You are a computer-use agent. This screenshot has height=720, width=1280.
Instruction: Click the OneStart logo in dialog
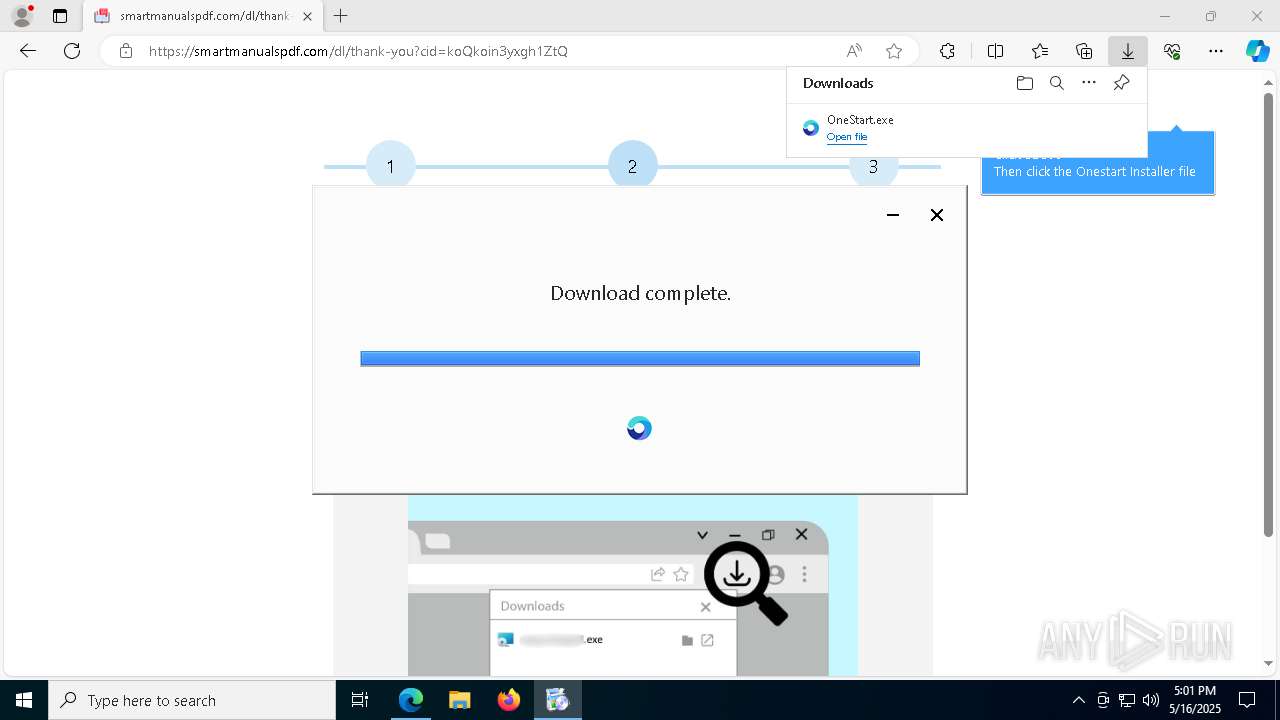(x=639, y=428)
